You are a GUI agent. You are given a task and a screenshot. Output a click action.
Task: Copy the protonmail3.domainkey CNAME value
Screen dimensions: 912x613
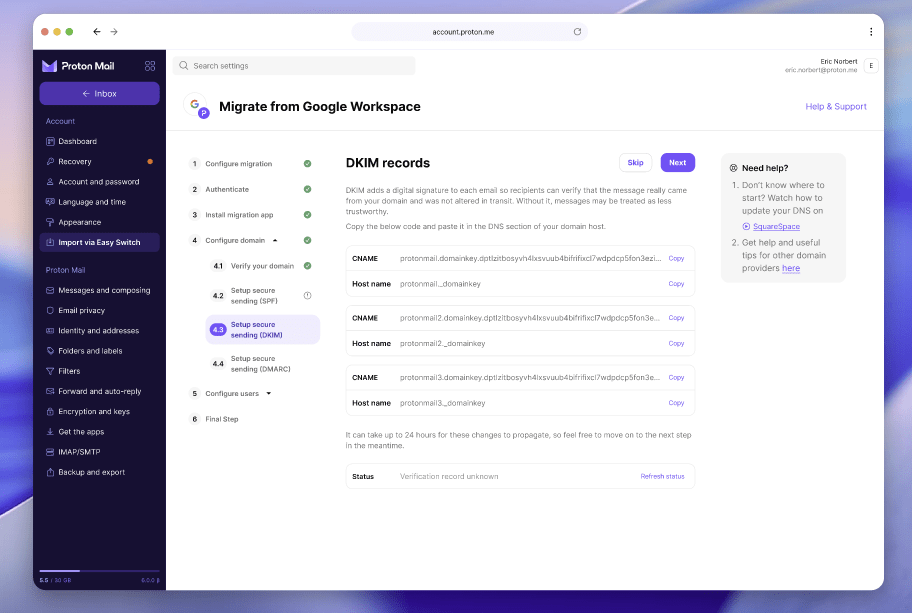(676, 377)
